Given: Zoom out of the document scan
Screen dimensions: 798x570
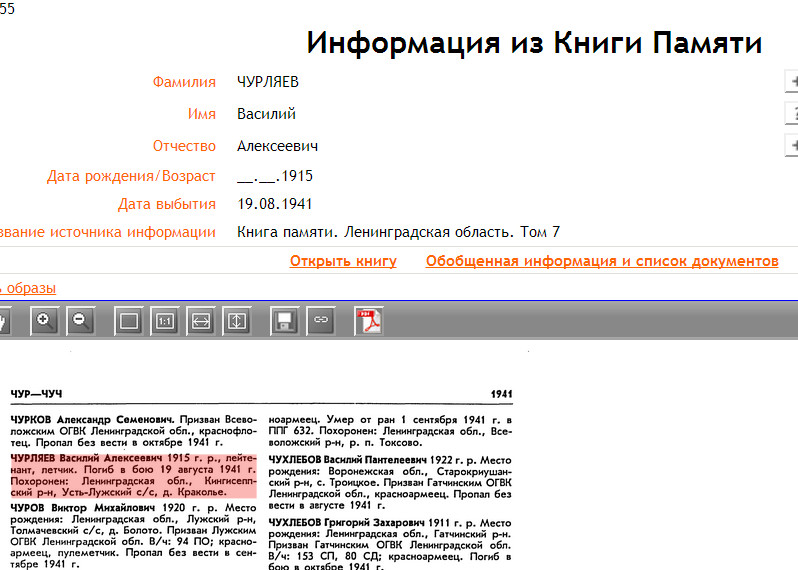Looking at the screenshot, I should [x=81, y=321].
